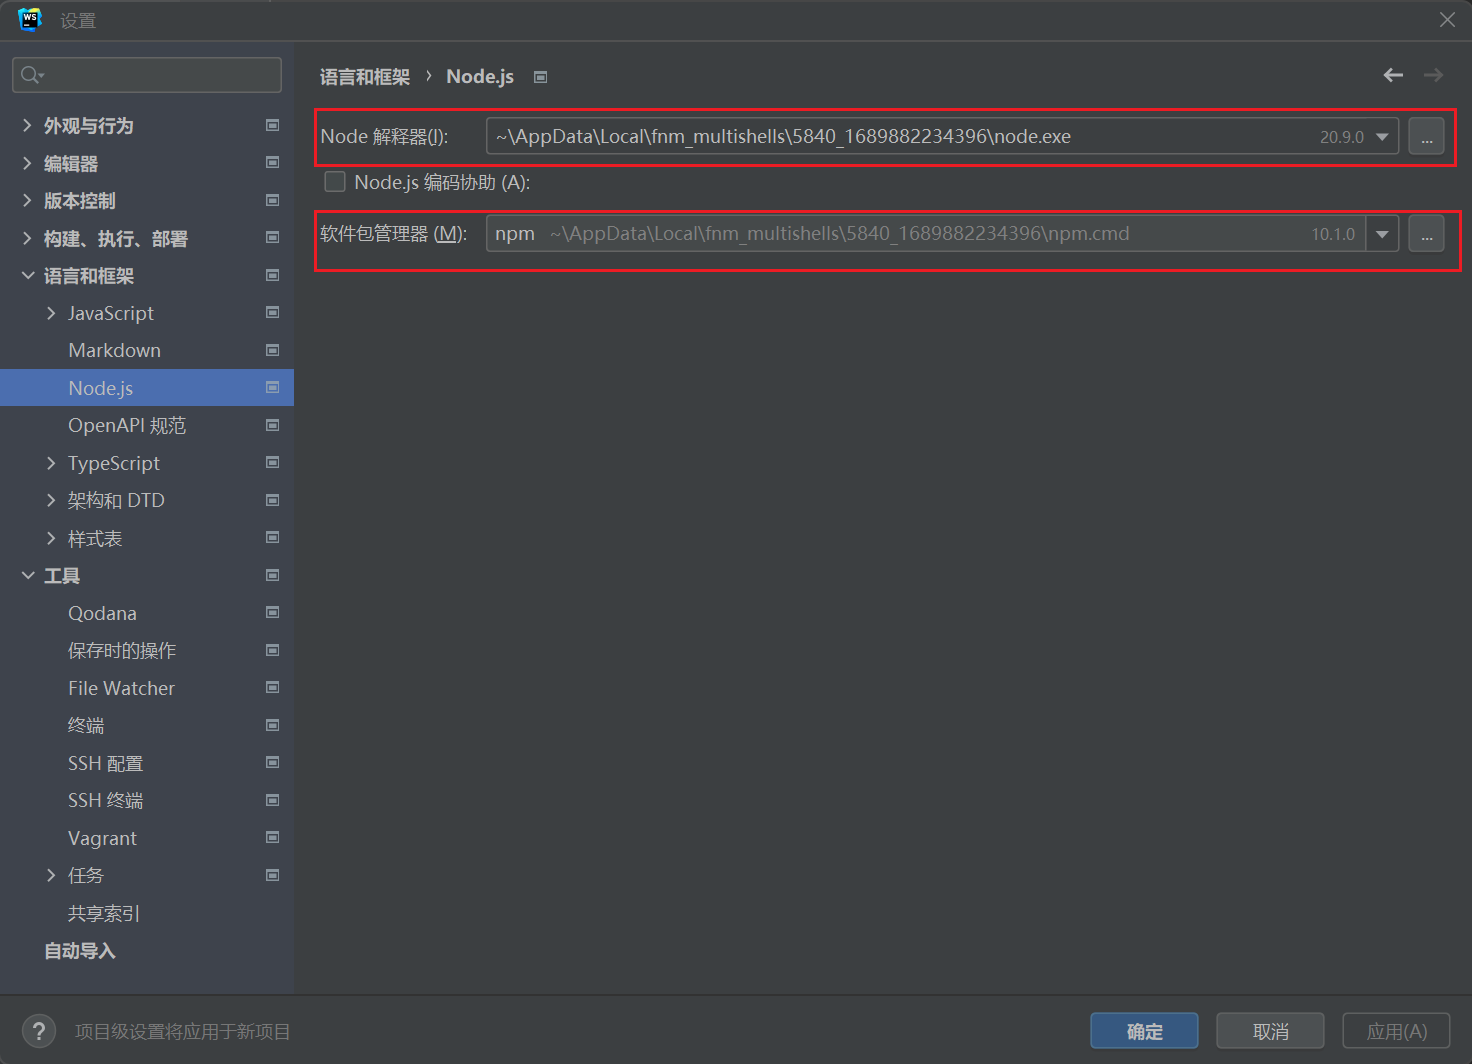Click the project-level icon beside SSH 终端
The width and height of the screenshot is (1472, 1064).
pos(272,800)
